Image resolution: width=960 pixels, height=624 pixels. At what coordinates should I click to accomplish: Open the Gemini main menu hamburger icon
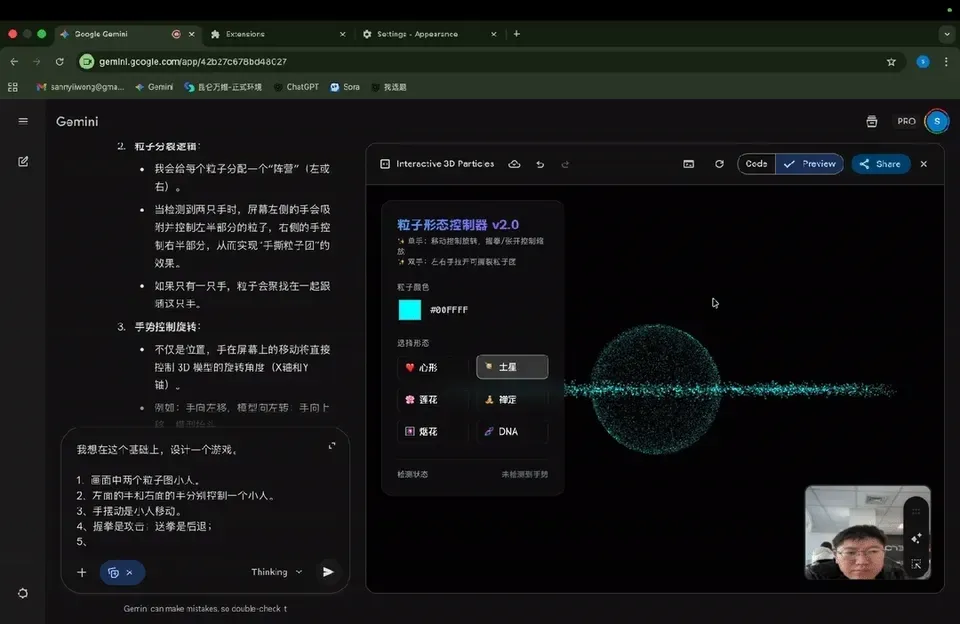click(x=23, y=121)
